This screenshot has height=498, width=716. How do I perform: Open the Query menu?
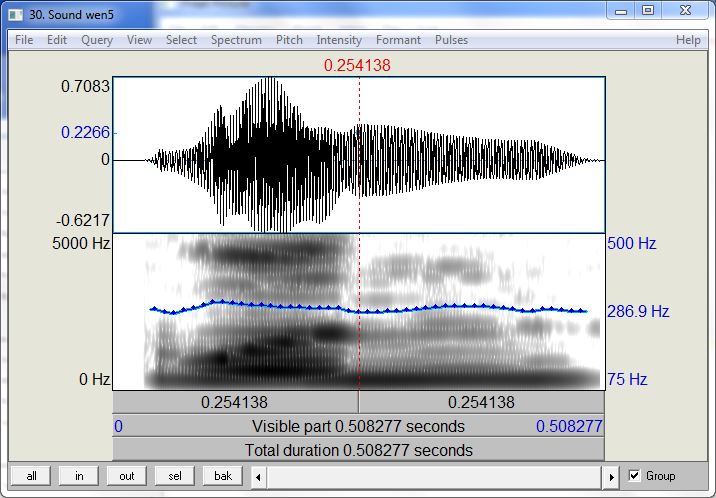(97, 40)
